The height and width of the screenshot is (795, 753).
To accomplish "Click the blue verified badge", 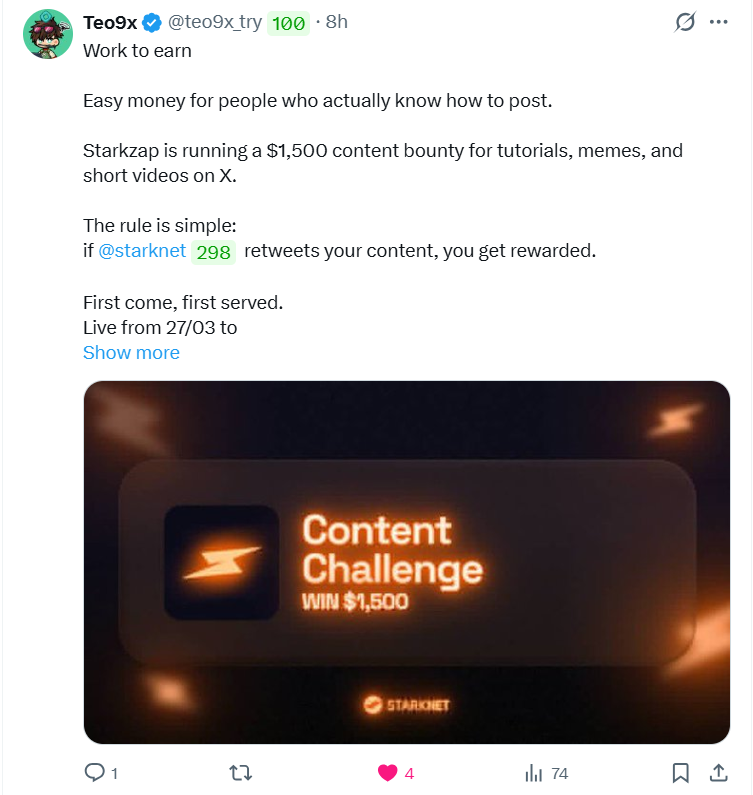I will [151, 23].
